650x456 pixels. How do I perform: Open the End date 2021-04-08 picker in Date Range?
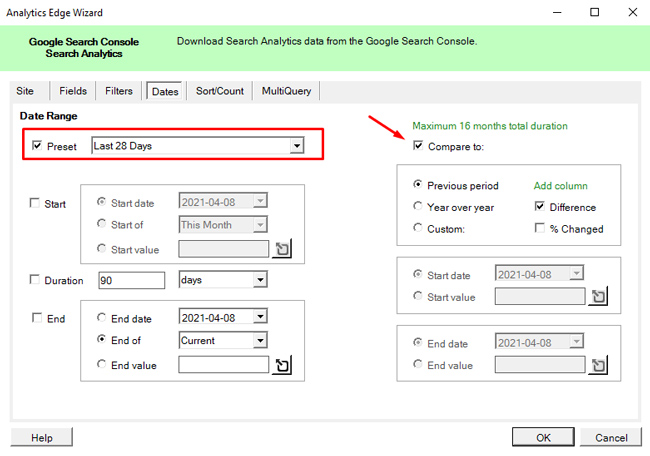click(x=260, y=317)
